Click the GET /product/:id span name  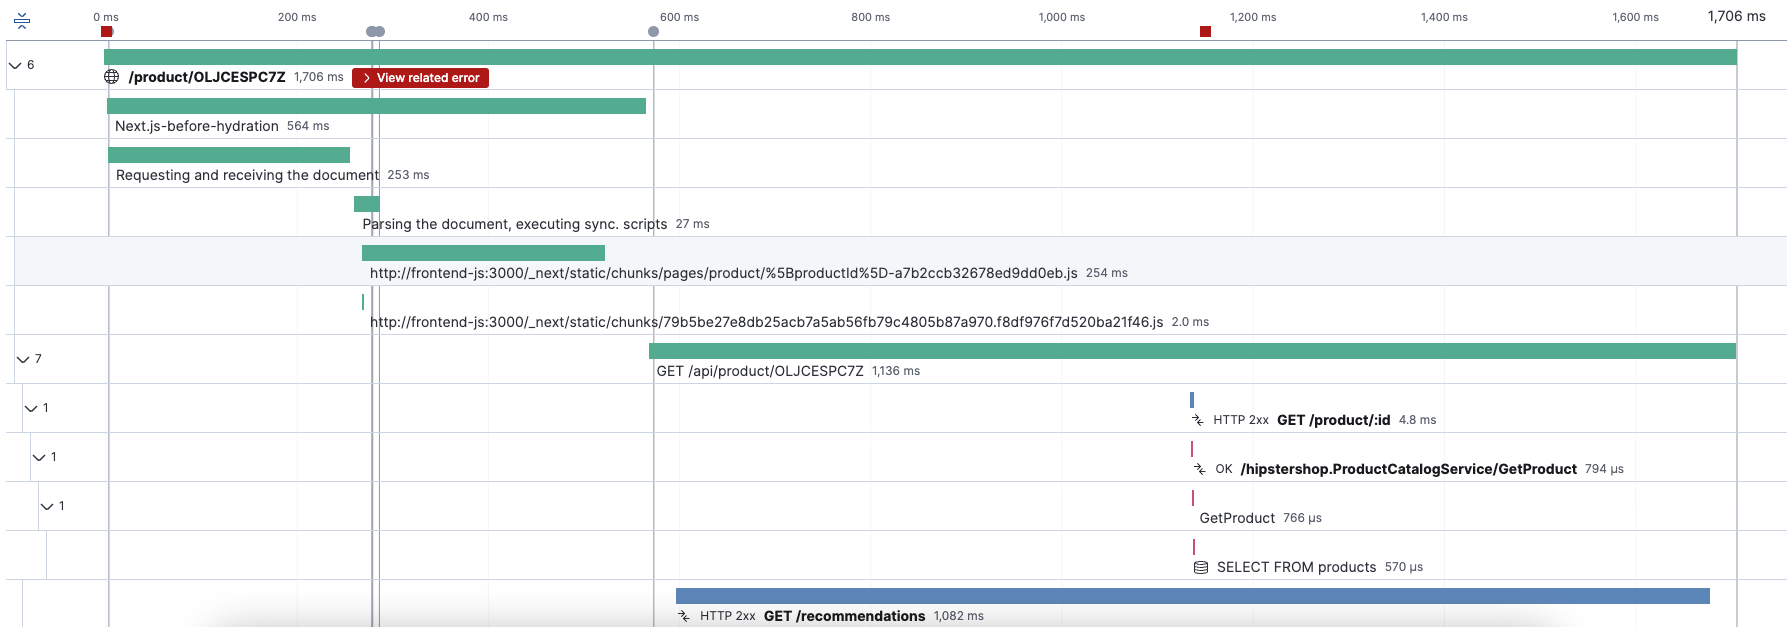(1334, 420)
